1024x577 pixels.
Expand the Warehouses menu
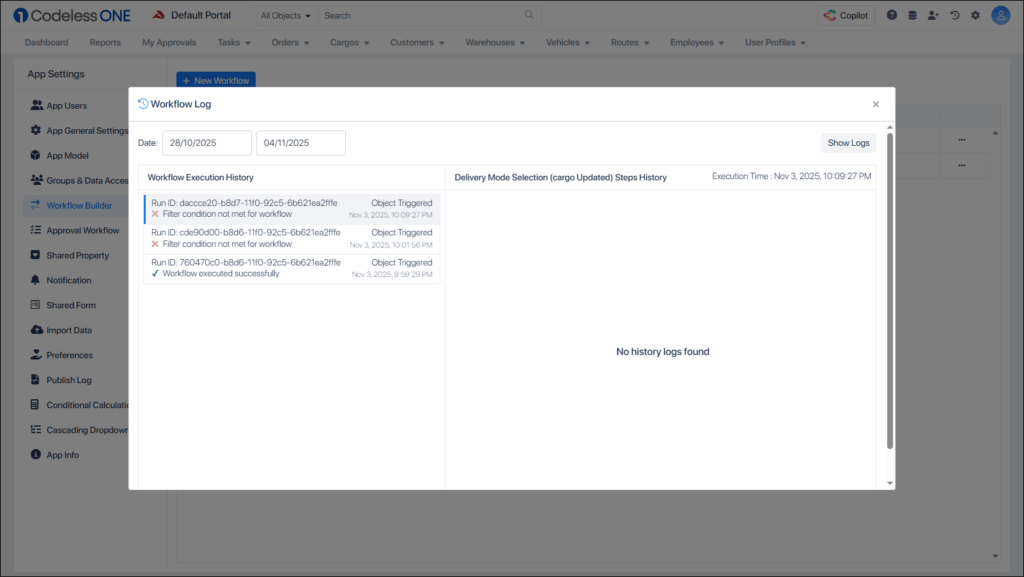point(495,43)
